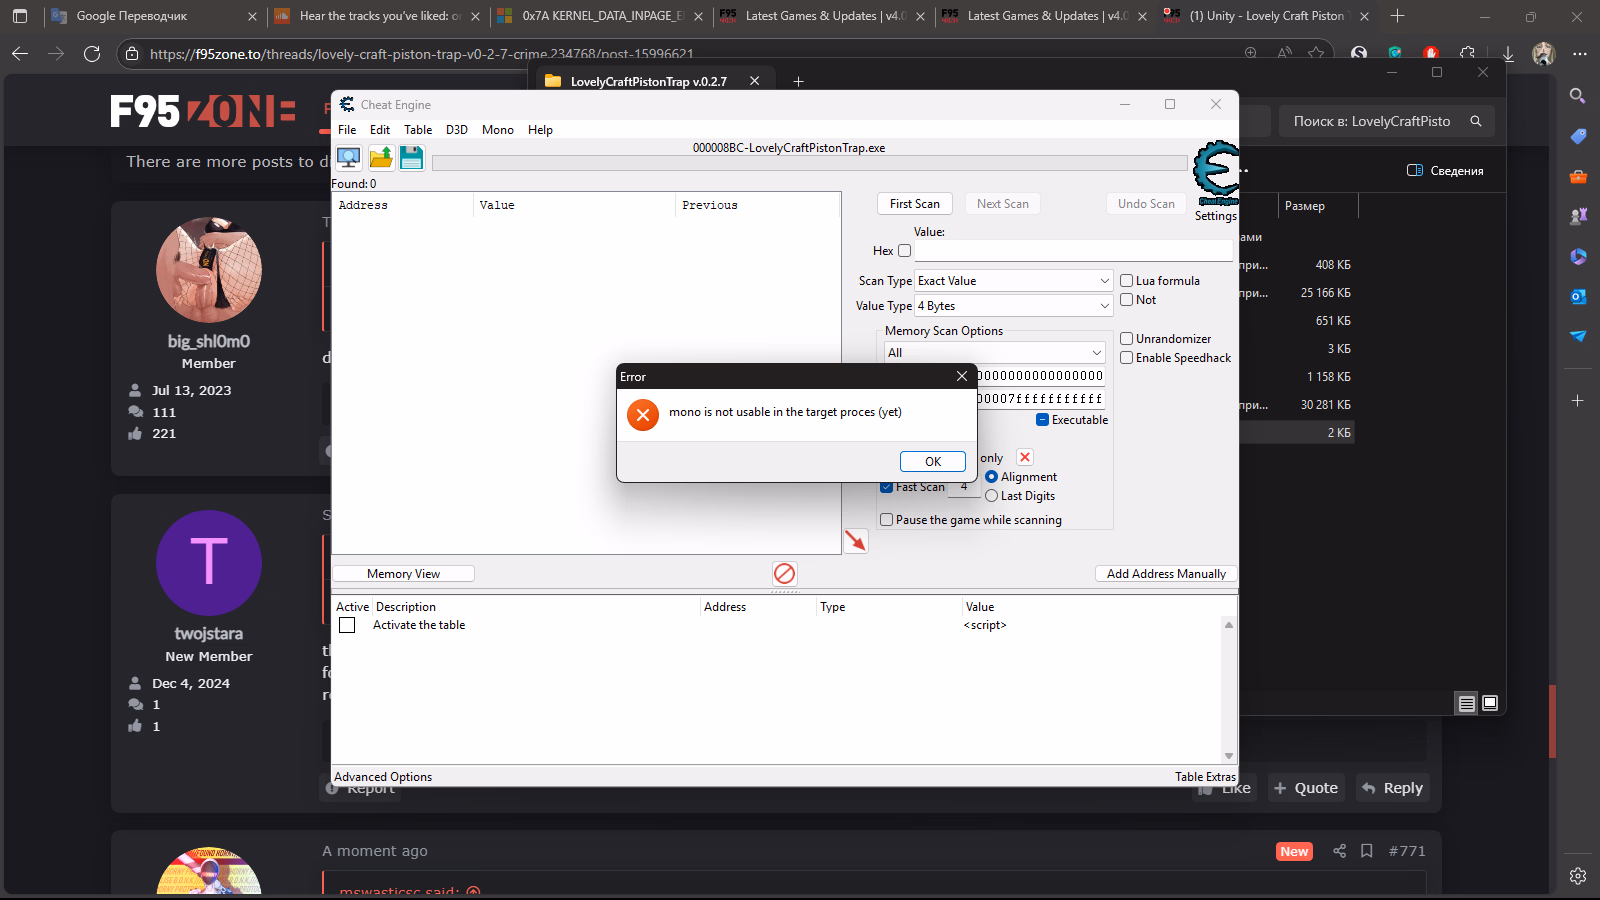This screenshot has width=1600, height=900.
Task: Open the Scan Type dropdown
Action: click(x=1014, y=281)
